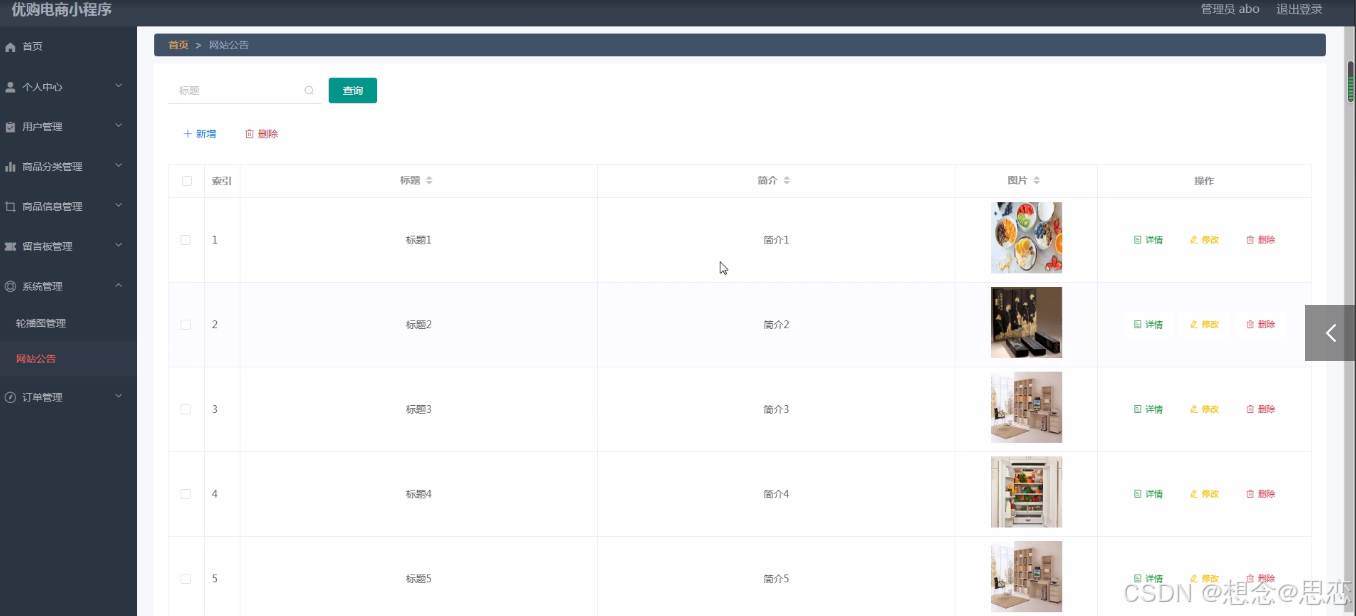Viewport: 1356px width, 616px height.
Task: Expand the 留言板管理 submenu chevron
Action: (118, 246)
